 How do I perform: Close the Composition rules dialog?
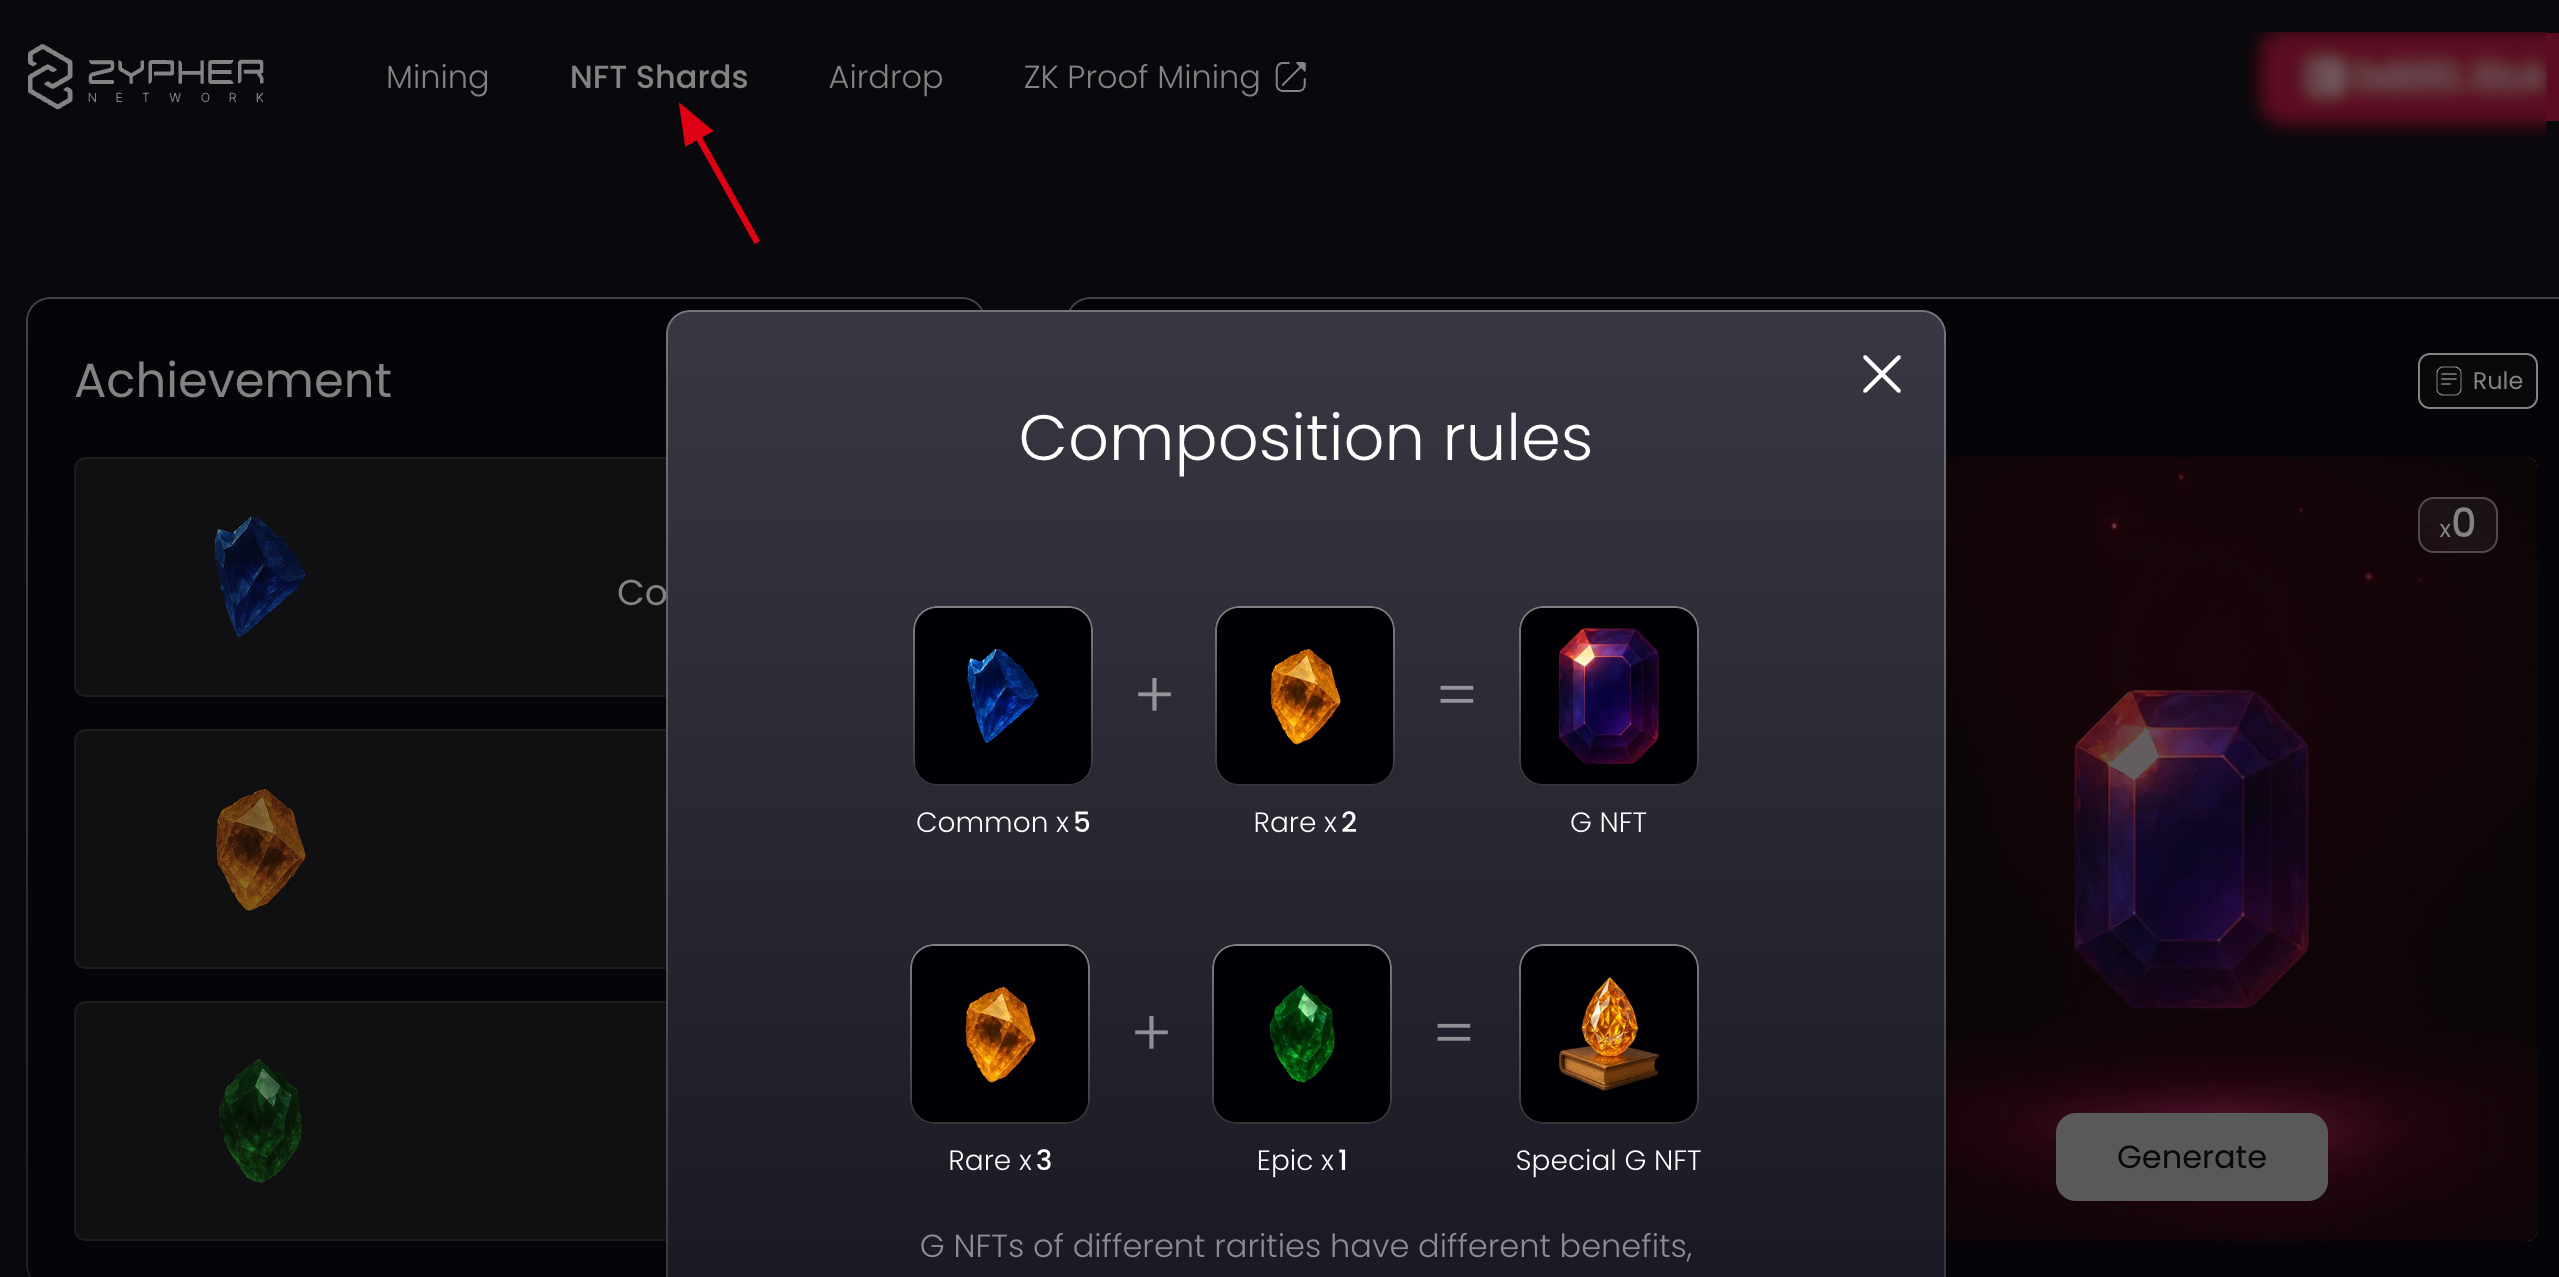[1881, 374]
